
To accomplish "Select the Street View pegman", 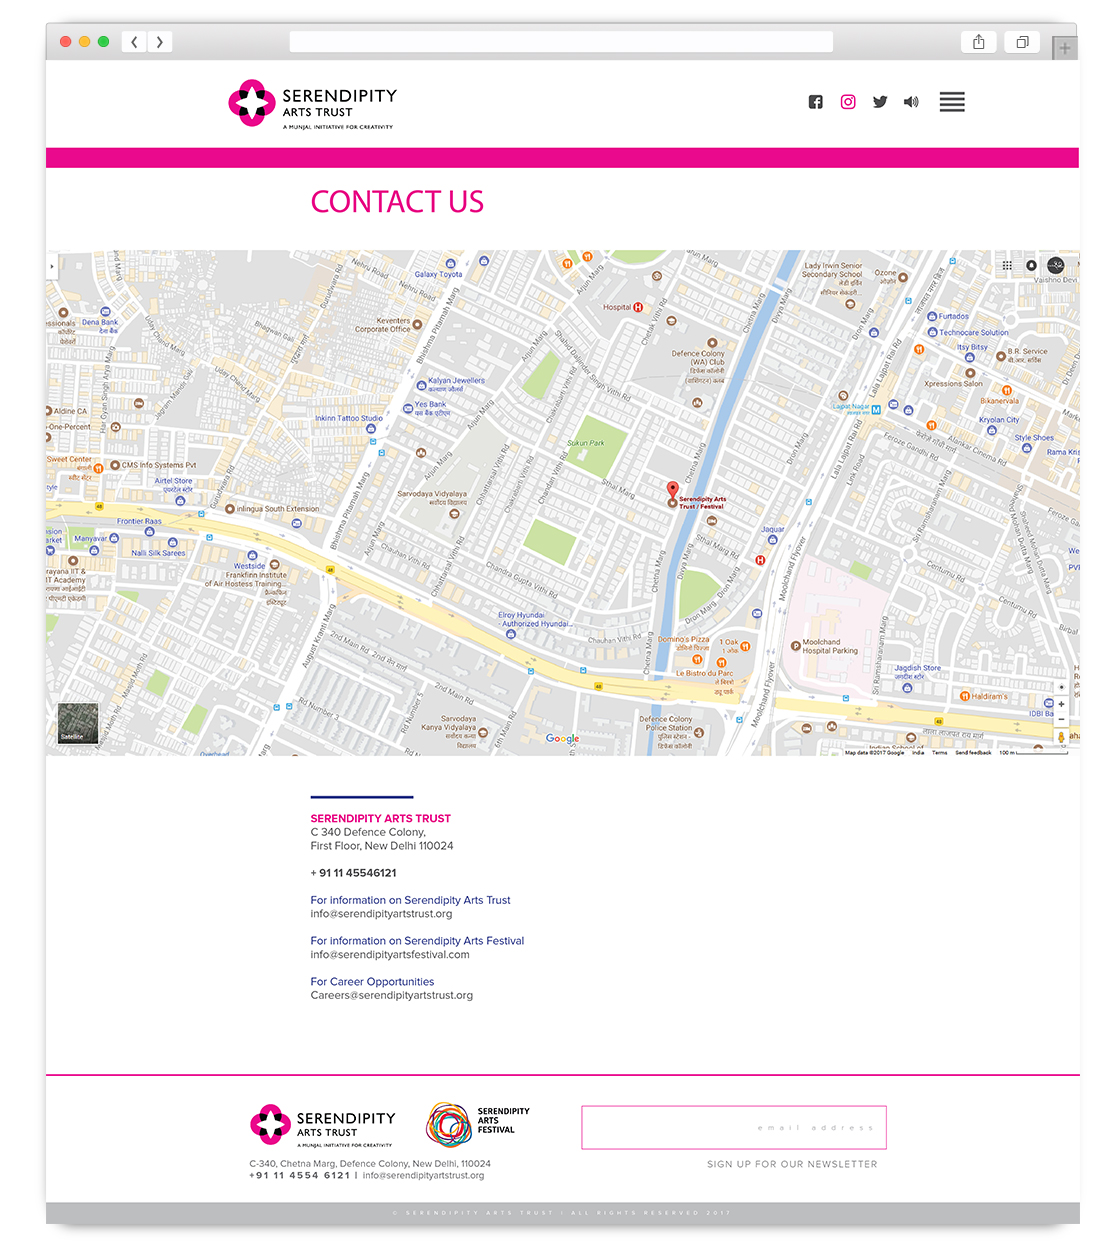I will click(x=1062, y=737).
